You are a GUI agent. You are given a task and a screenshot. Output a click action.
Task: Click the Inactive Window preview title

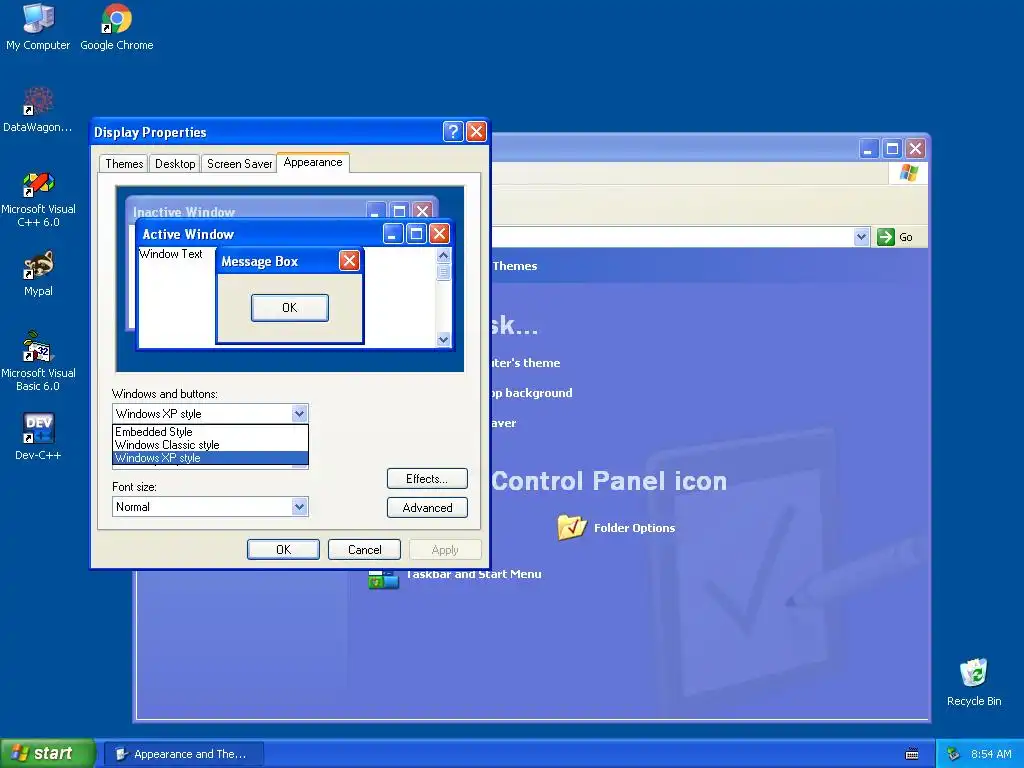pyautogui.click(x=184, y=212)
